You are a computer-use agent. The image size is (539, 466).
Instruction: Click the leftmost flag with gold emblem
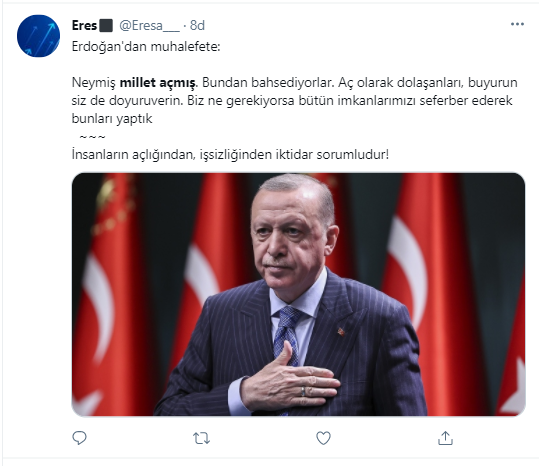[x=108, y=295]
